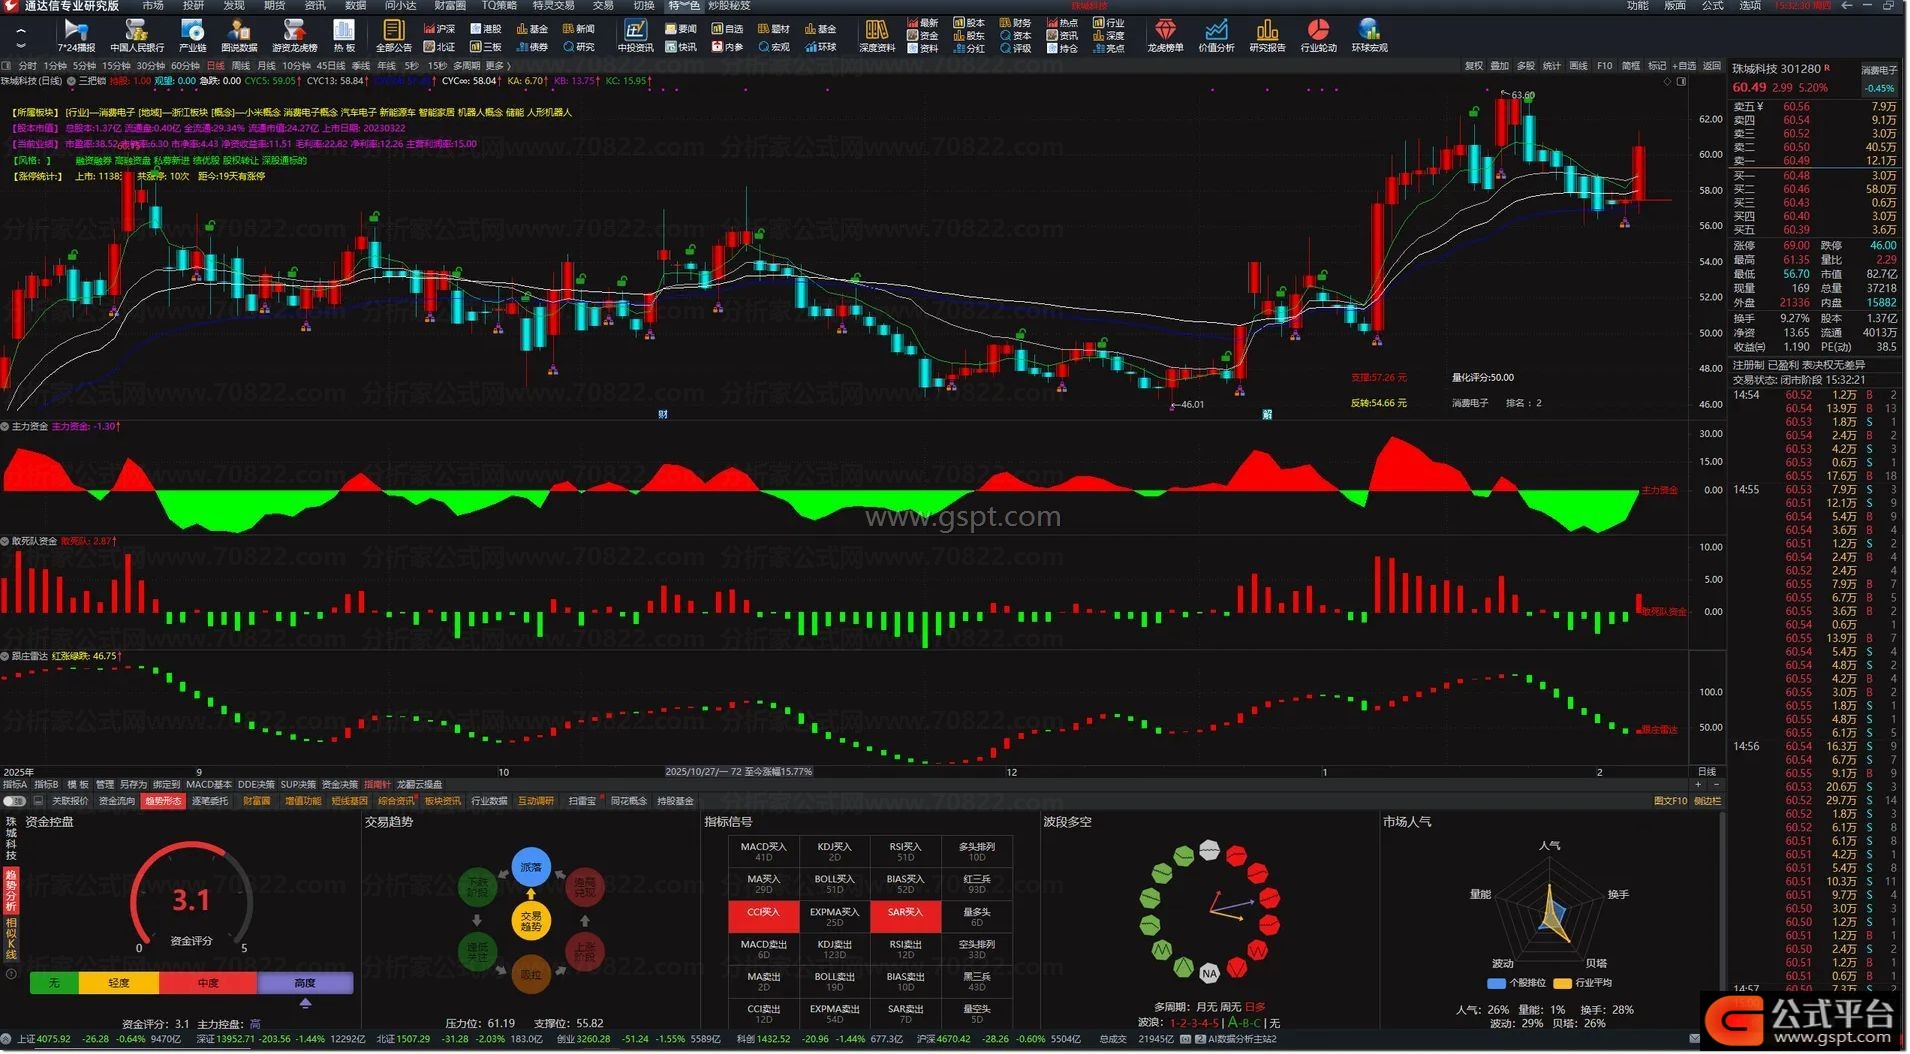This screenshot has width=1910, height=1054.
Task: Select the purple 高度 level bar
Action: (x=305, y=983)
